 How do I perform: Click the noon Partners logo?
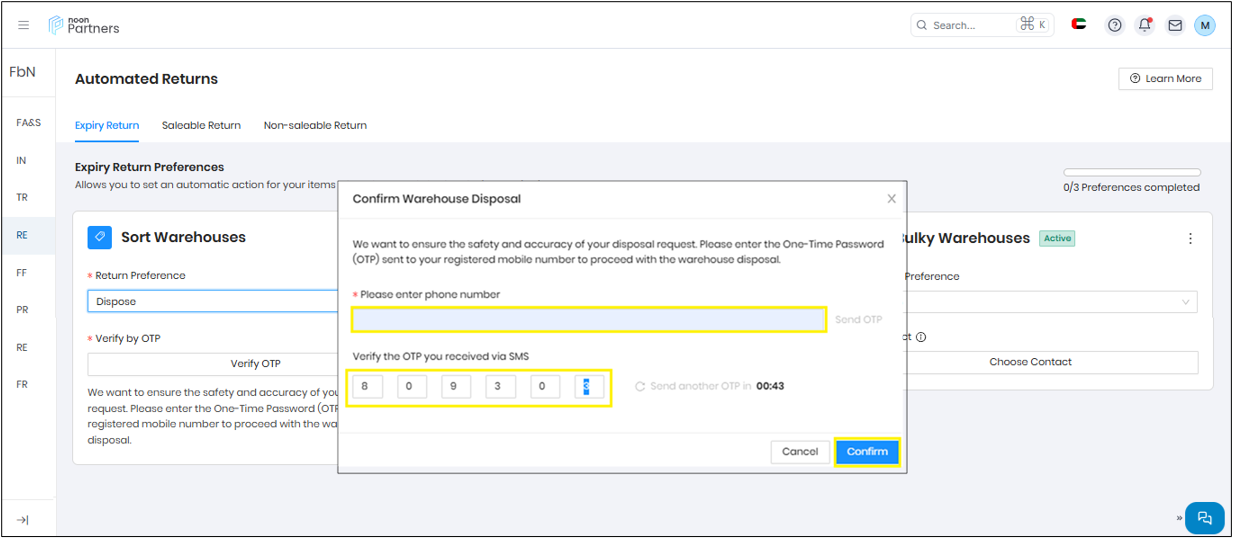click(x=84, y=25)
